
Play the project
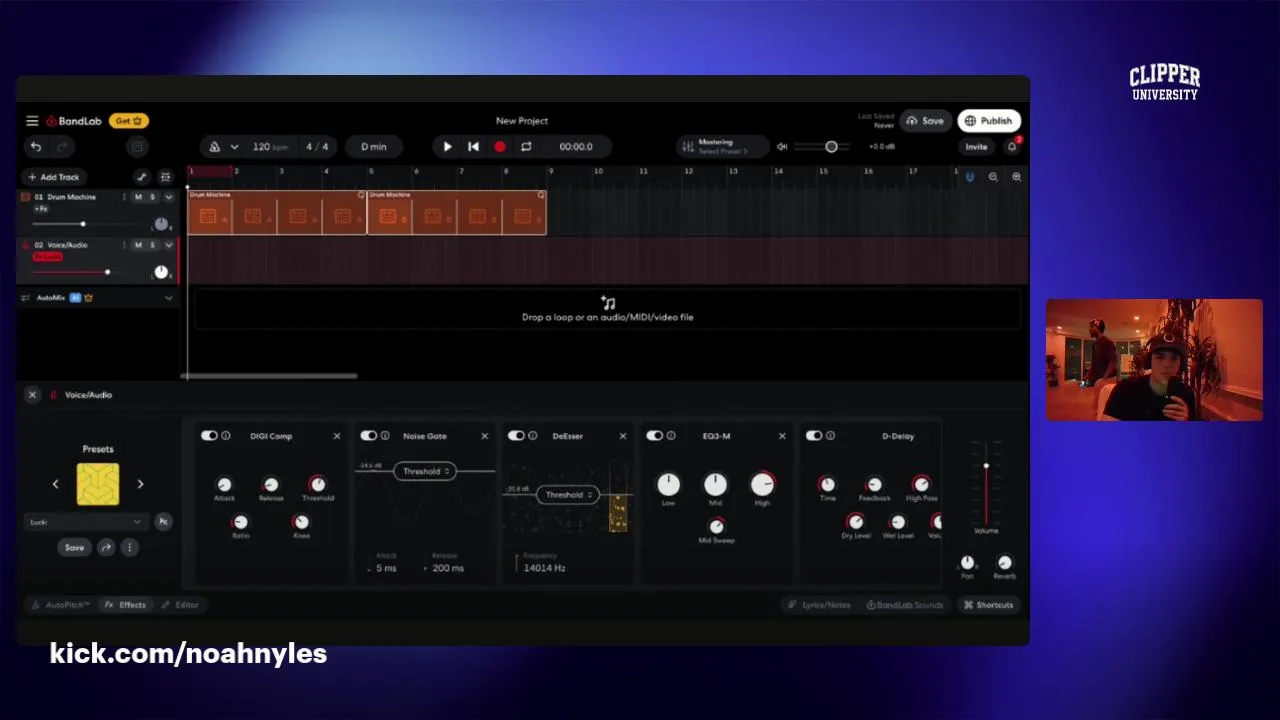click(x=447, y=147)
